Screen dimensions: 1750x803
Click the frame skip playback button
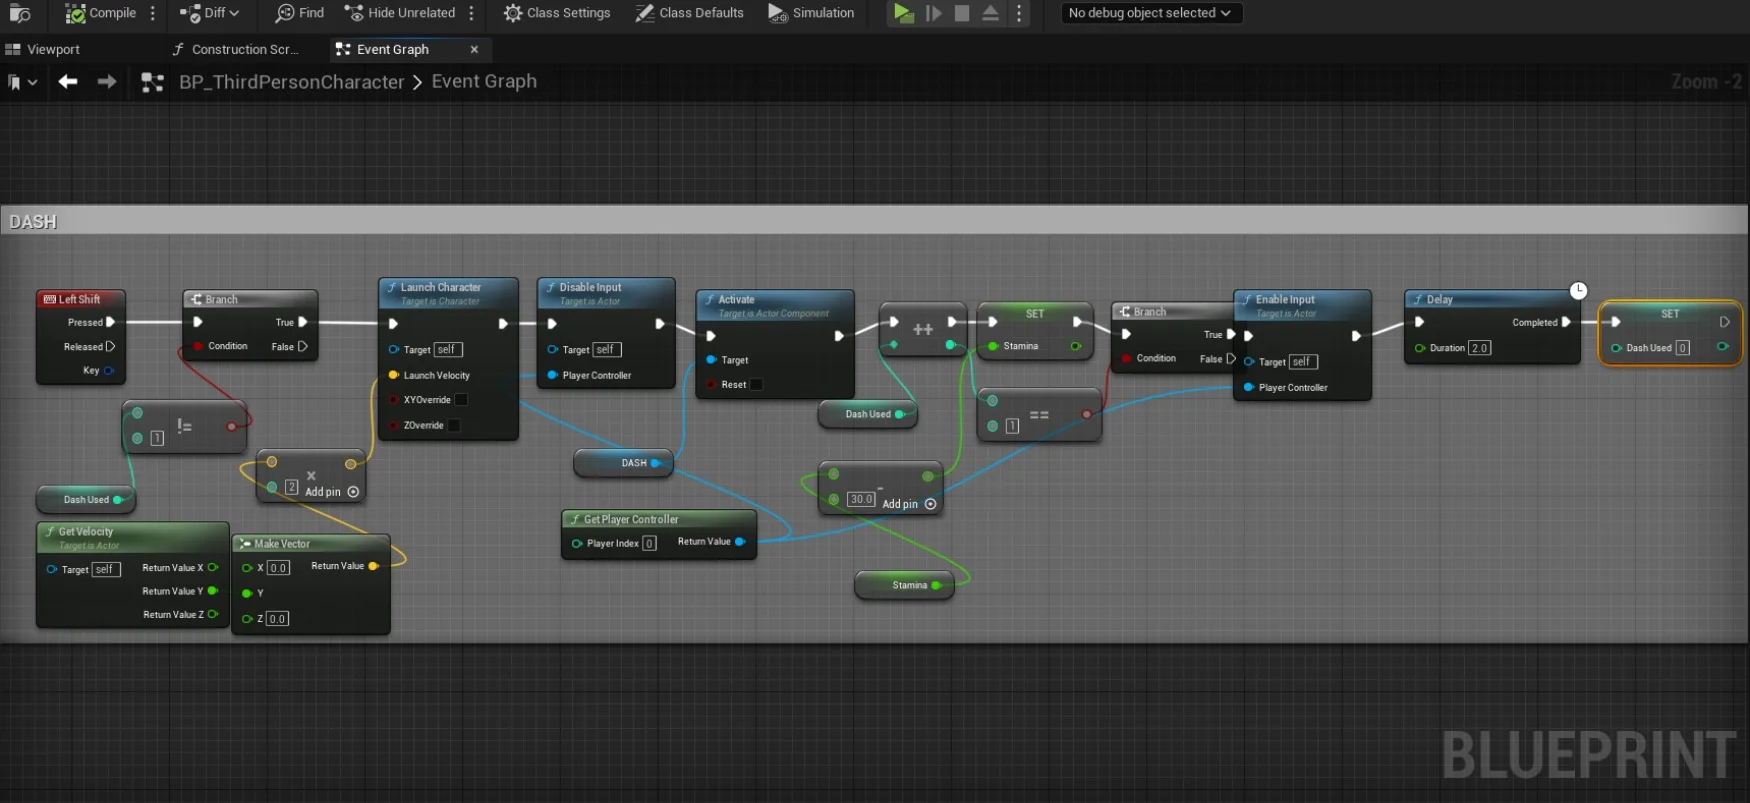click(933, 13)
